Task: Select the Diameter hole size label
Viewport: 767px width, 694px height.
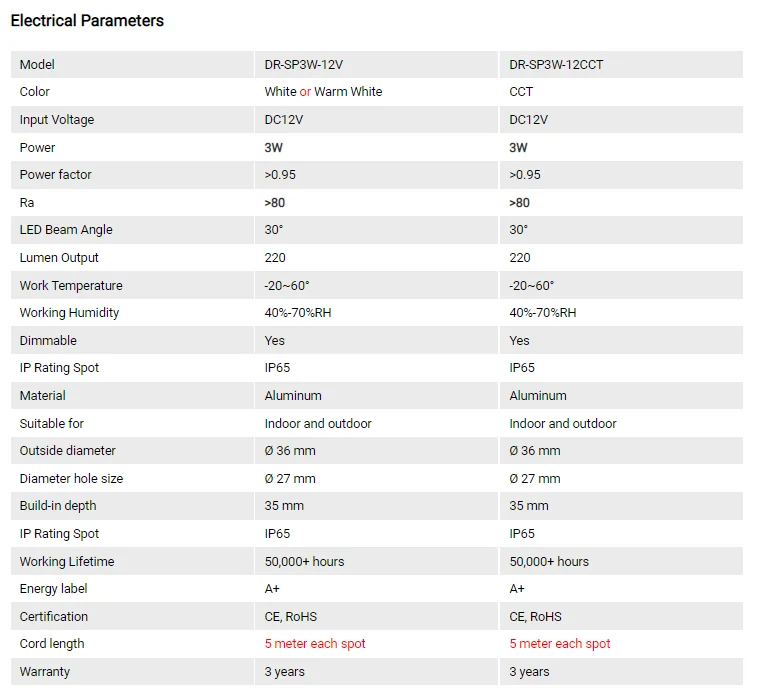Action: point(72,479)
